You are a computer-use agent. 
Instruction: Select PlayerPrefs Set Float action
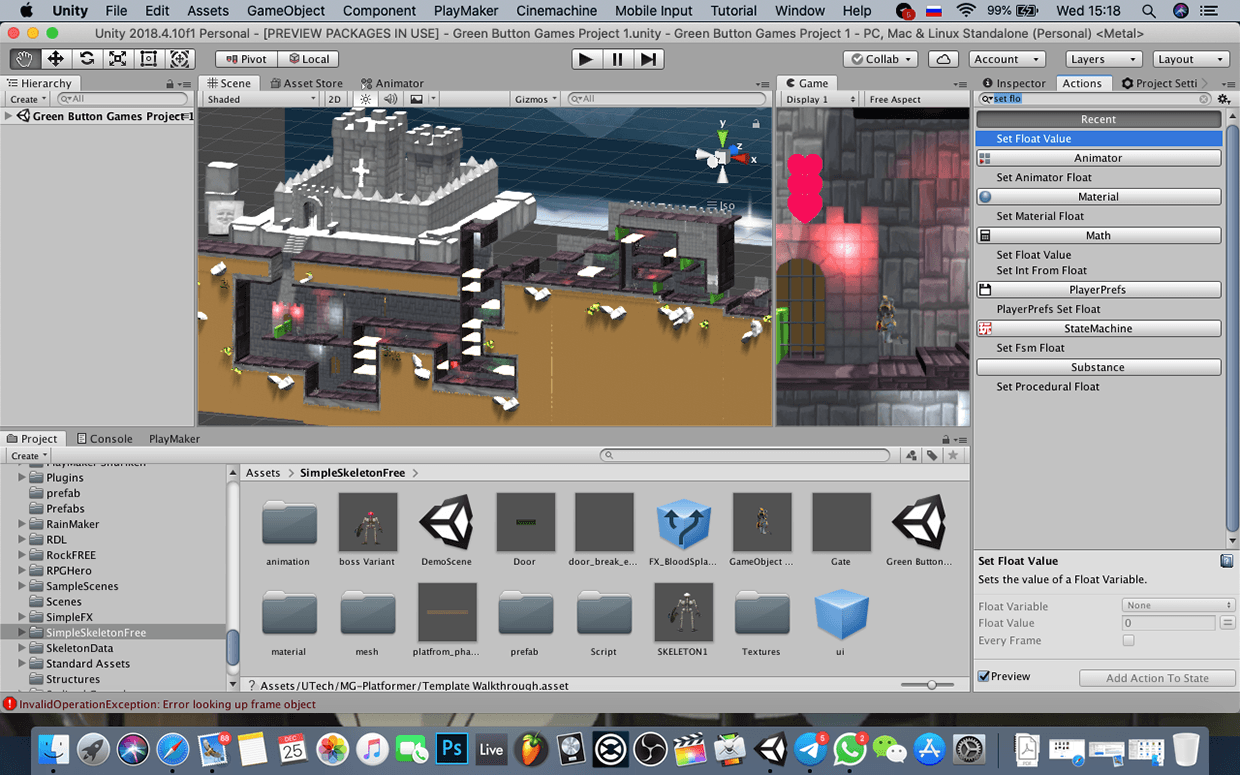click(x=1048, y=309)
